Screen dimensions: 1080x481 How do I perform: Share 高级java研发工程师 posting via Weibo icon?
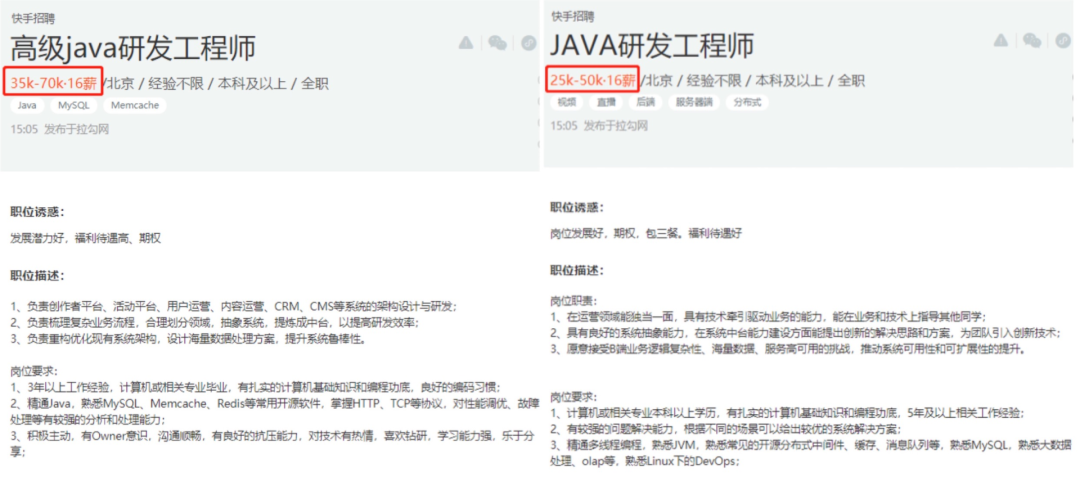528,43
